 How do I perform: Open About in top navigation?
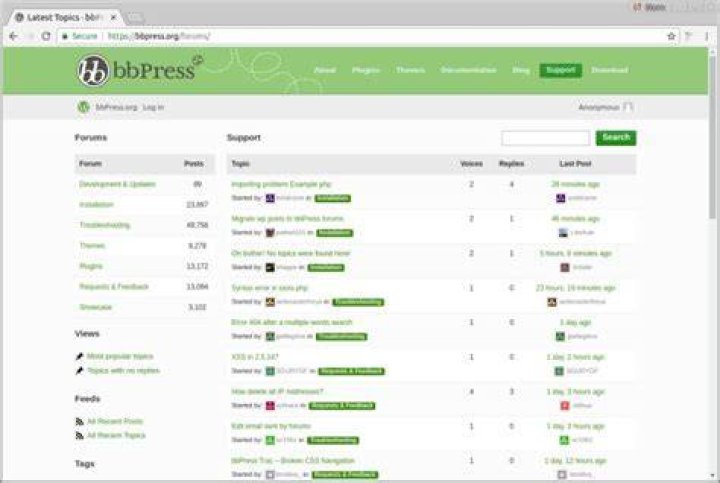325,70
